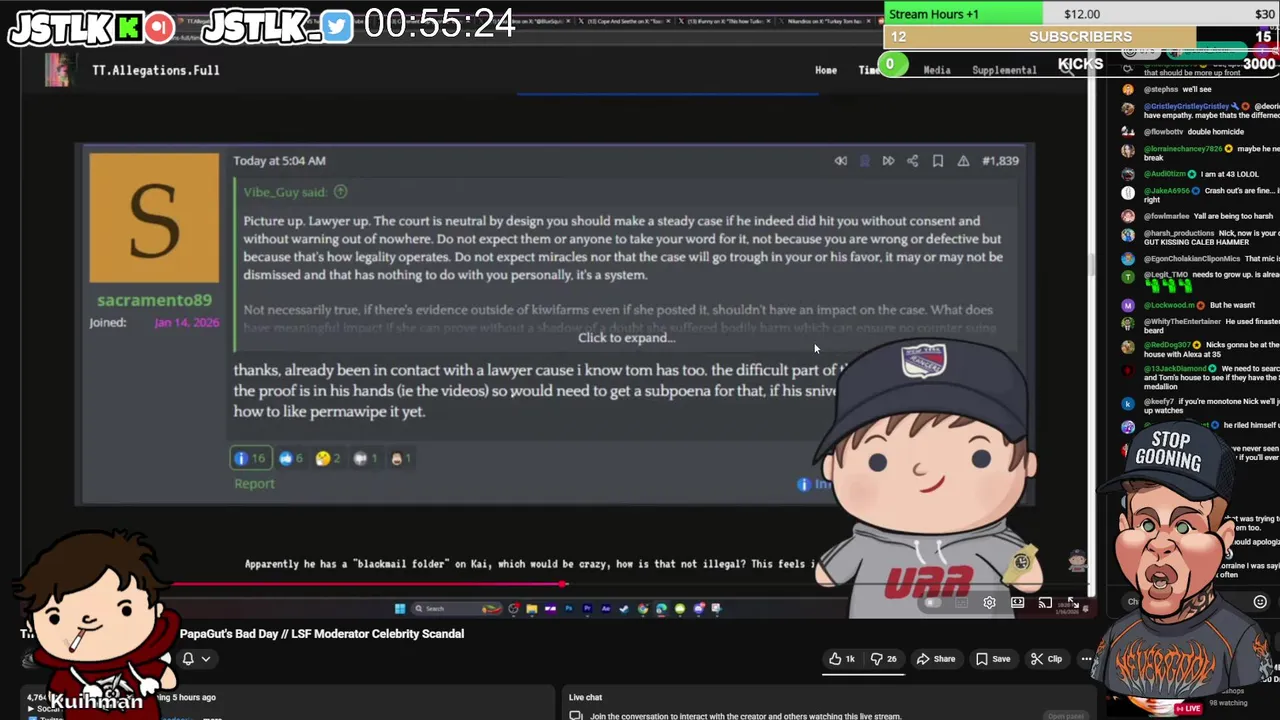Go to original post via Vibe_Guy said arrow
This screenshot has width=1280, height=720.
point(340,192)
